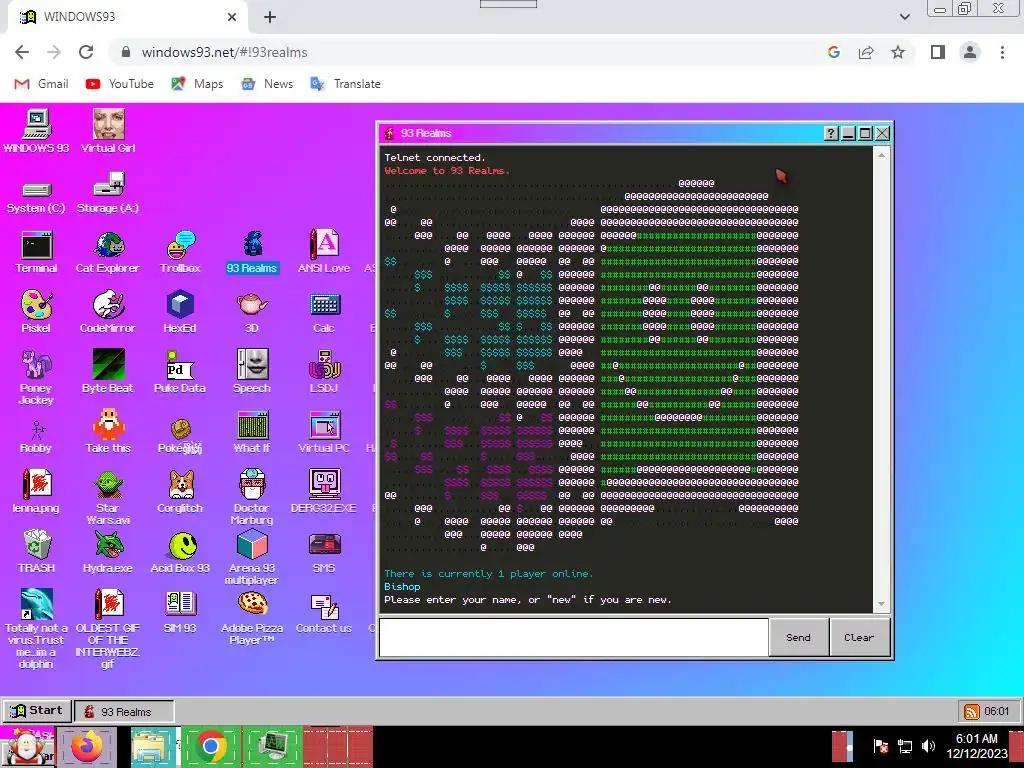Select the WINDOWS93 browser tab
This screenshot has height=768, width=1024.
(128, 17)
